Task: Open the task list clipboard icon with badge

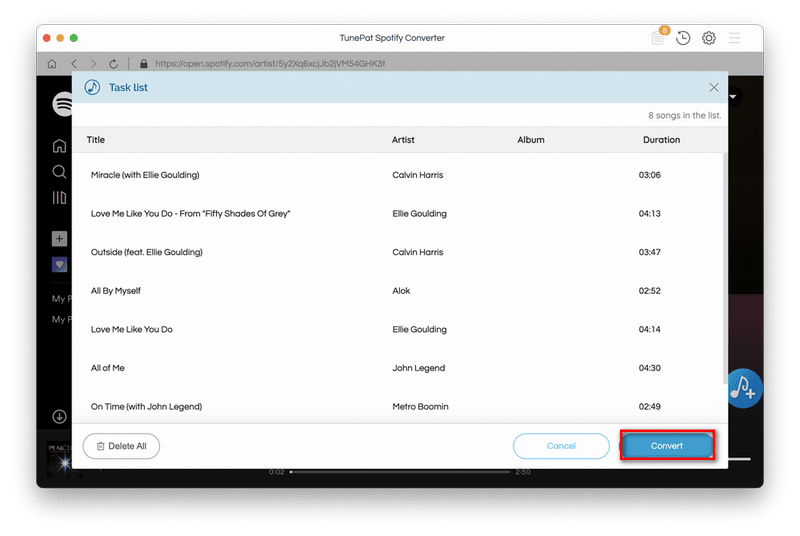Action: pos(660,37)
